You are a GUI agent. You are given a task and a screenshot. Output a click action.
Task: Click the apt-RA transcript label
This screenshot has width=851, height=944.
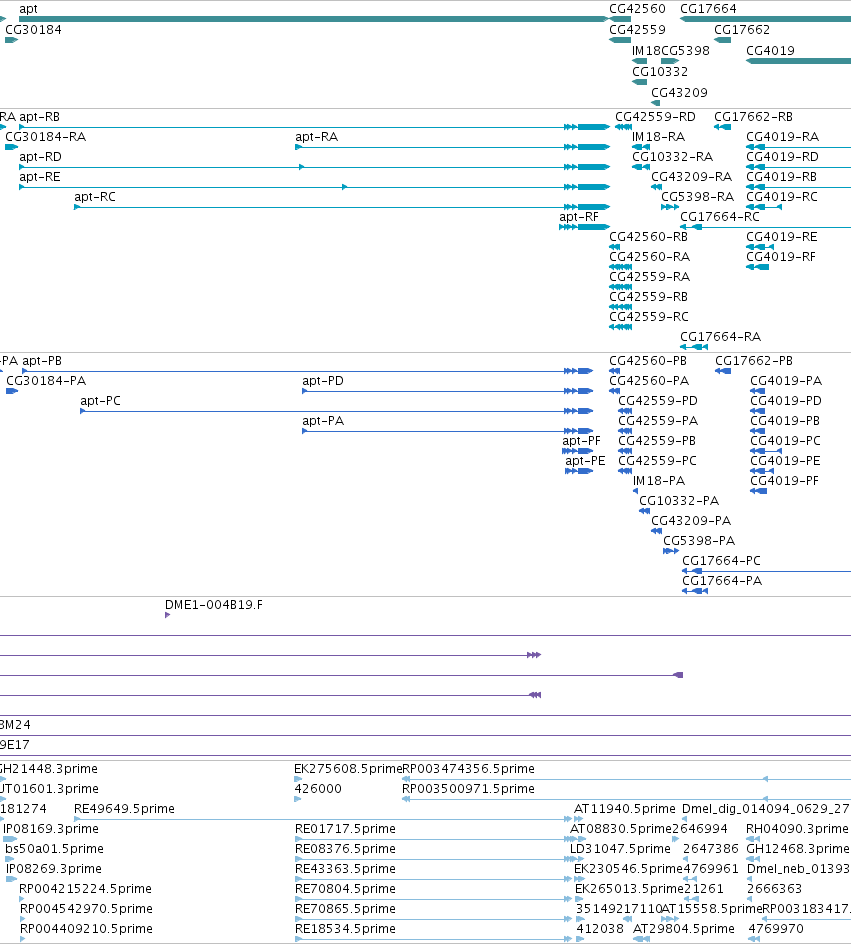click(x=317, y=137)
